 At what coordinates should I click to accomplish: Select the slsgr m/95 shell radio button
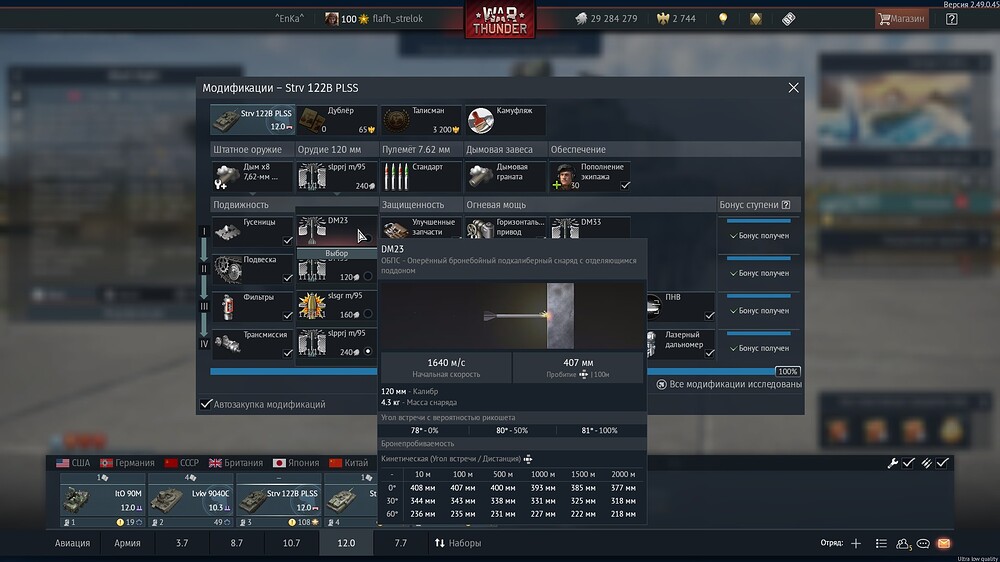coord(368,314)
